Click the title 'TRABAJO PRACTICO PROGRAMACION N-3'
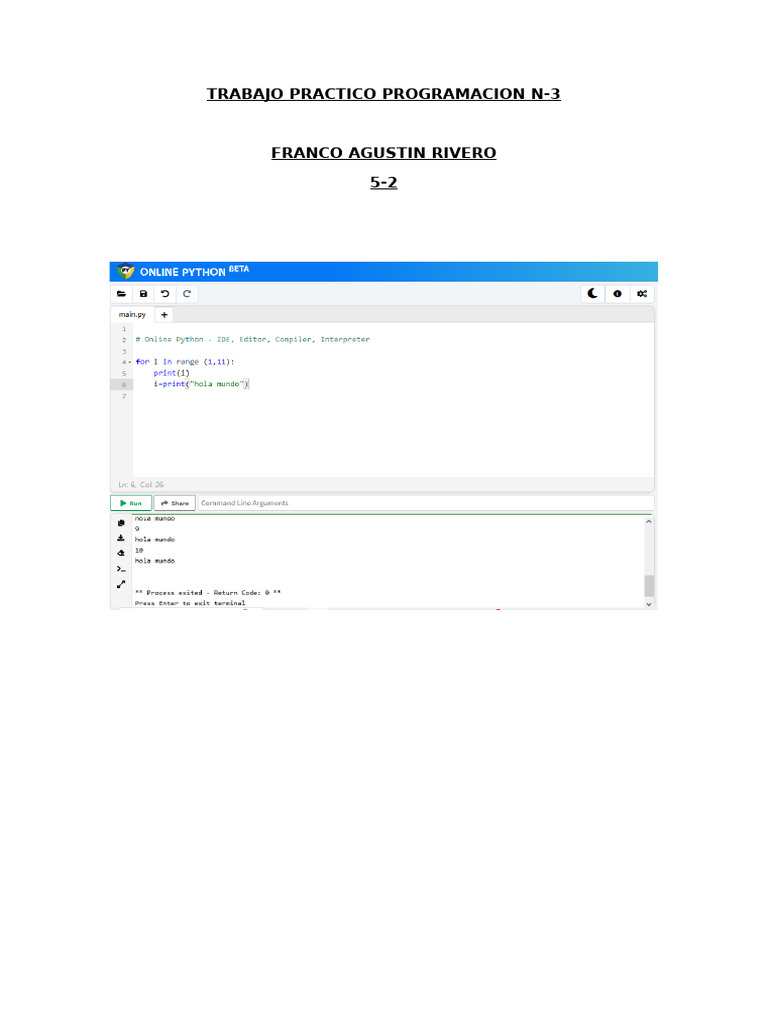Image resolution: width=768 pixels, height=1024 pixels. [x=384, y=94]
